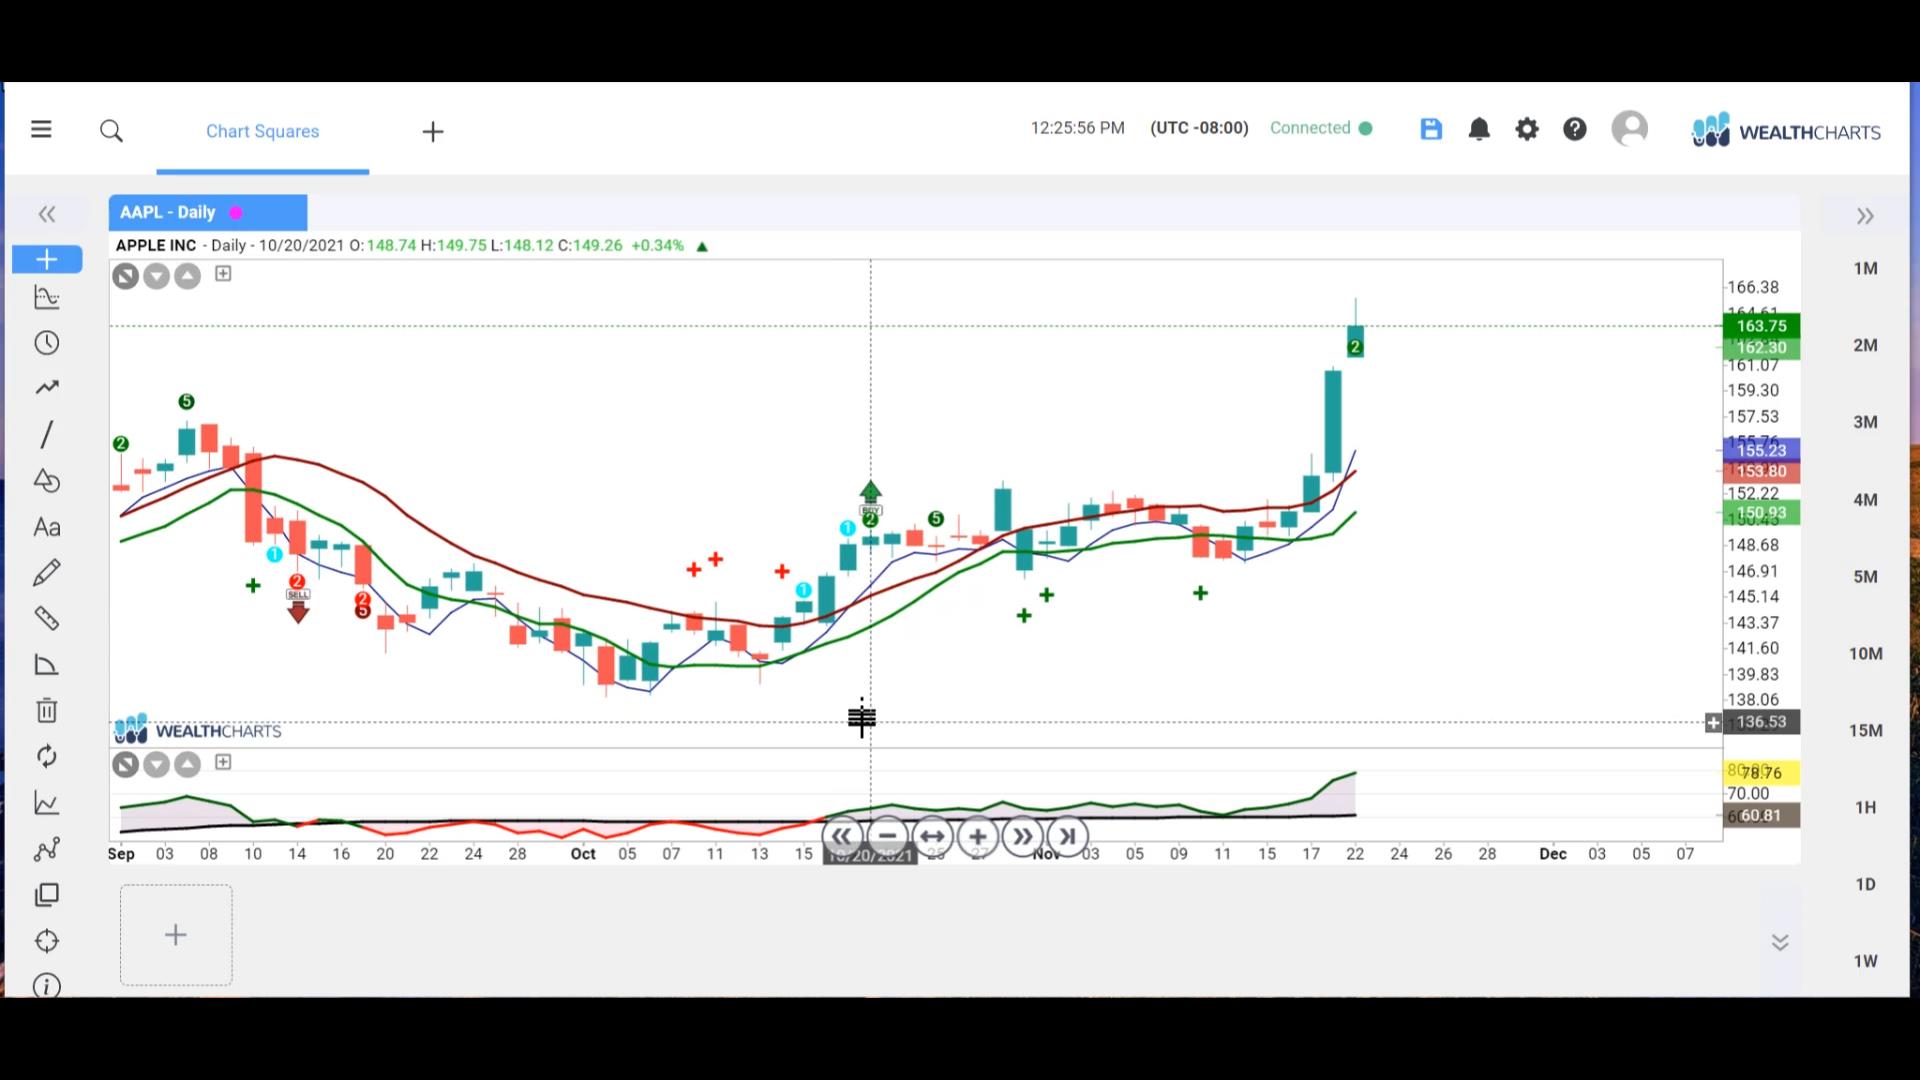The width and height of the screenshot is (1920, 1080).
Task: Select the 2M timeframe
Action: (x=1865, y=345)
